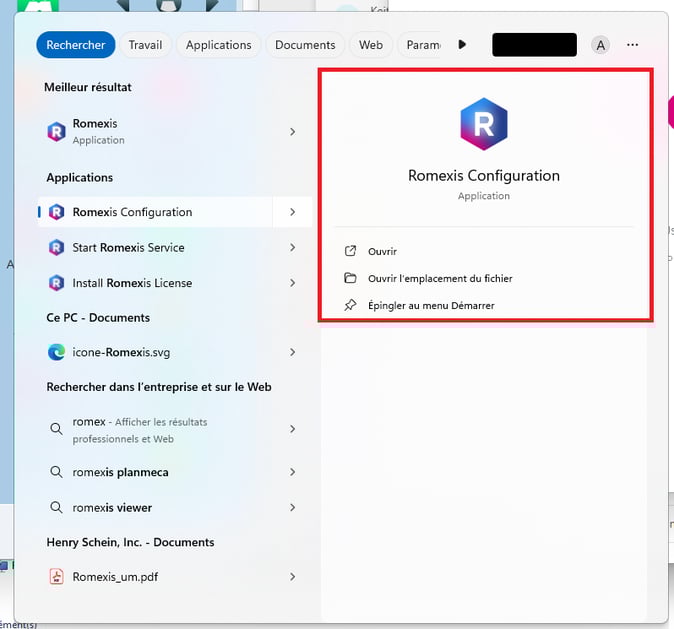This screenshot has height=629, width=674.
Task: Expand the icone-Romexis.svg chevron
Action: [293, 352]
